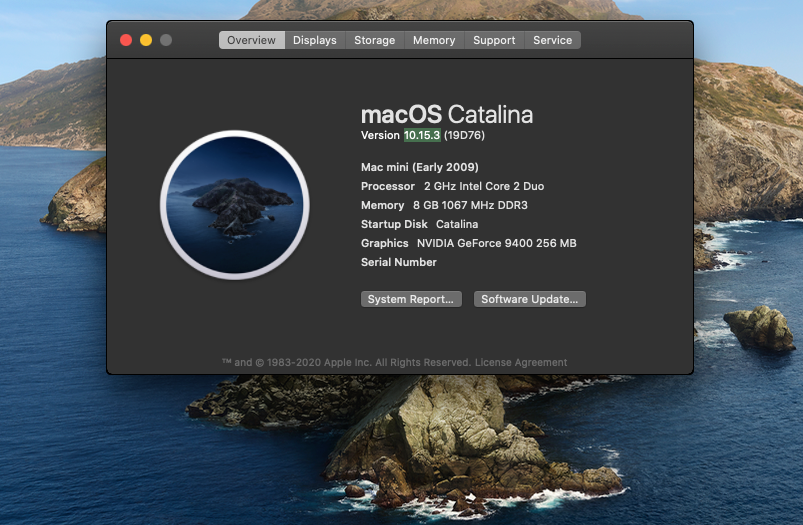Click the 8 GB 1067 MHz DDR3 value
Screen dimensions: 803x525
(x=470, y=205)
